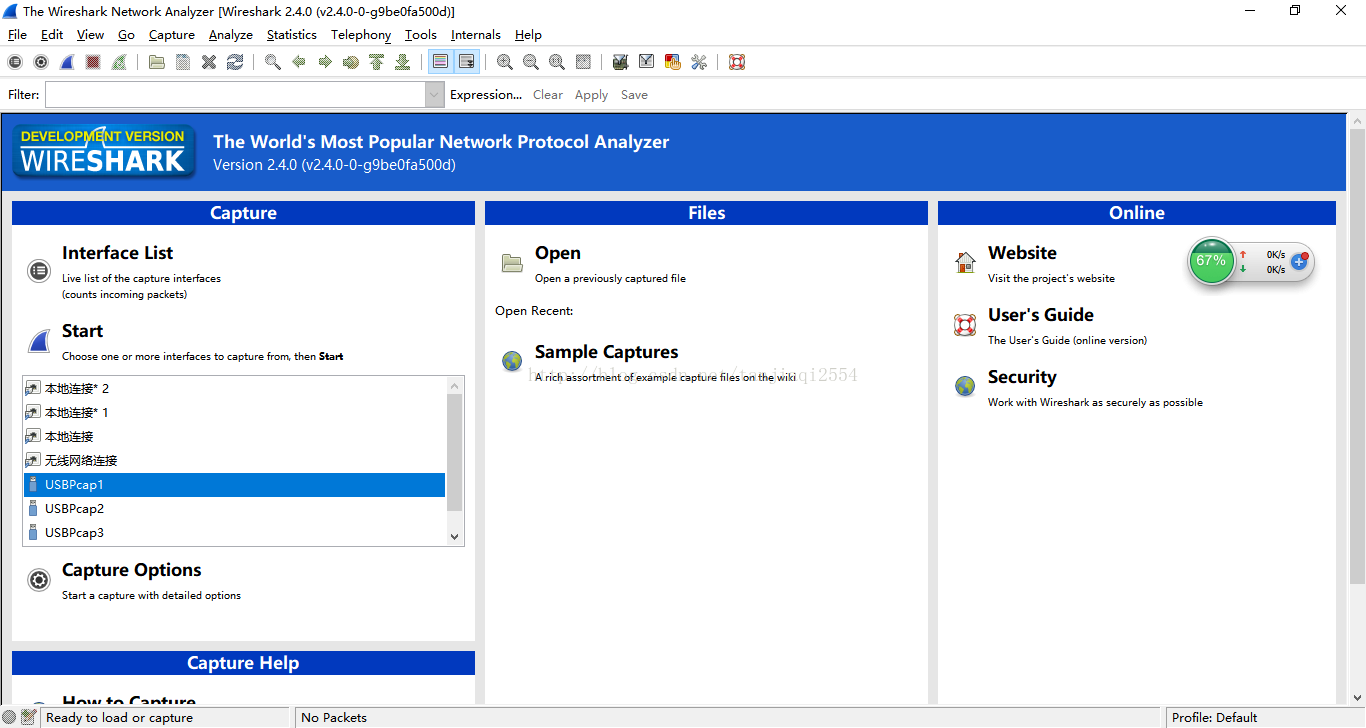This screenshot has height=728, width=1366.
Task: Open the Interface List link in the Capture panel
Action: (117, 253)
